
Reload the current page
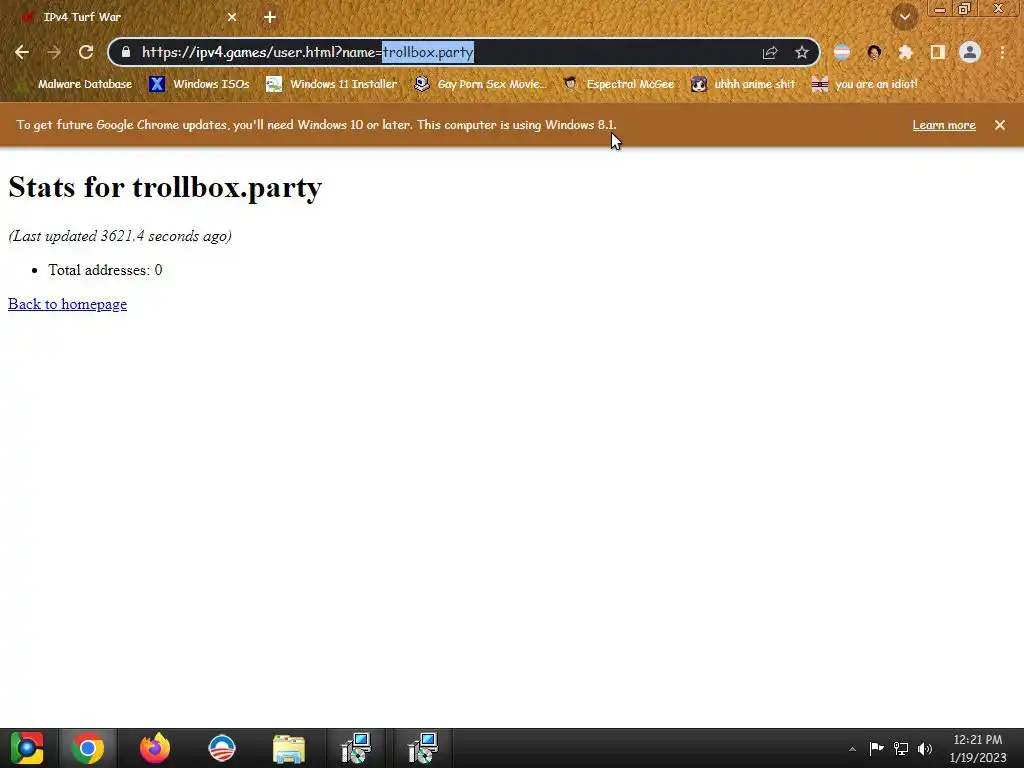point(86,52)
